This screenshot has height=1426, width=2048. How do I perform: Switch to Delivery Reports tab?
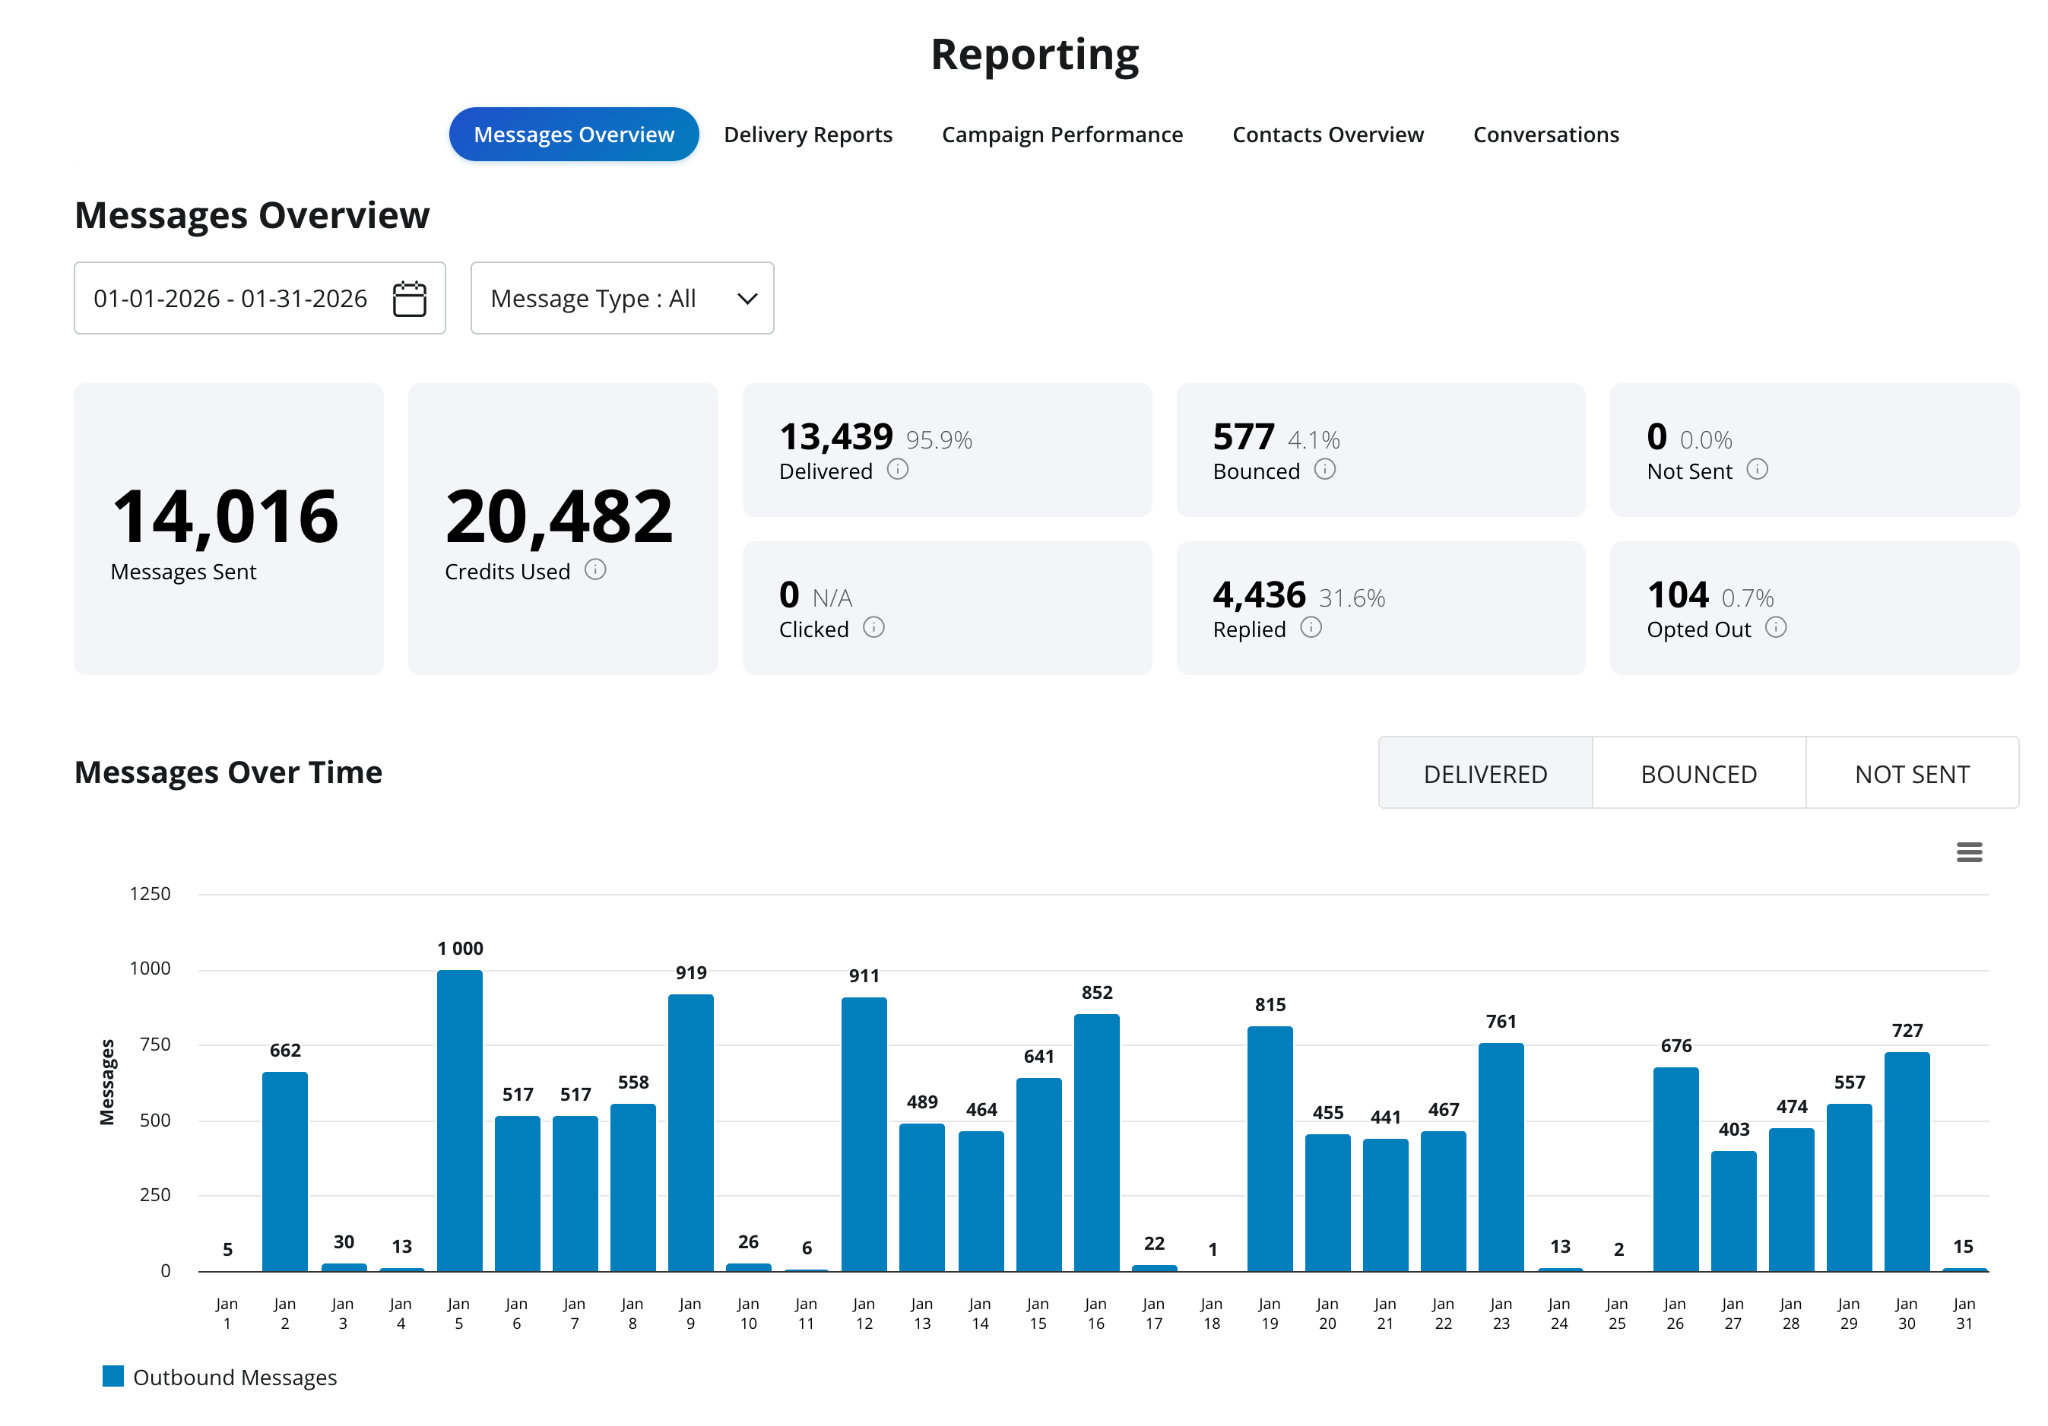808,134
